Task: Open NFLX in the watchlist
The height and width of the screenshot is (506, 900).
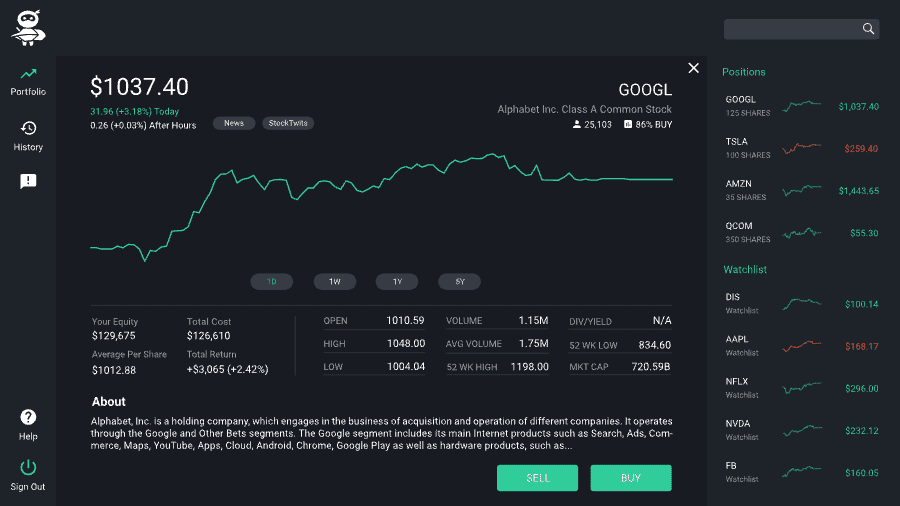Action: 801,388
